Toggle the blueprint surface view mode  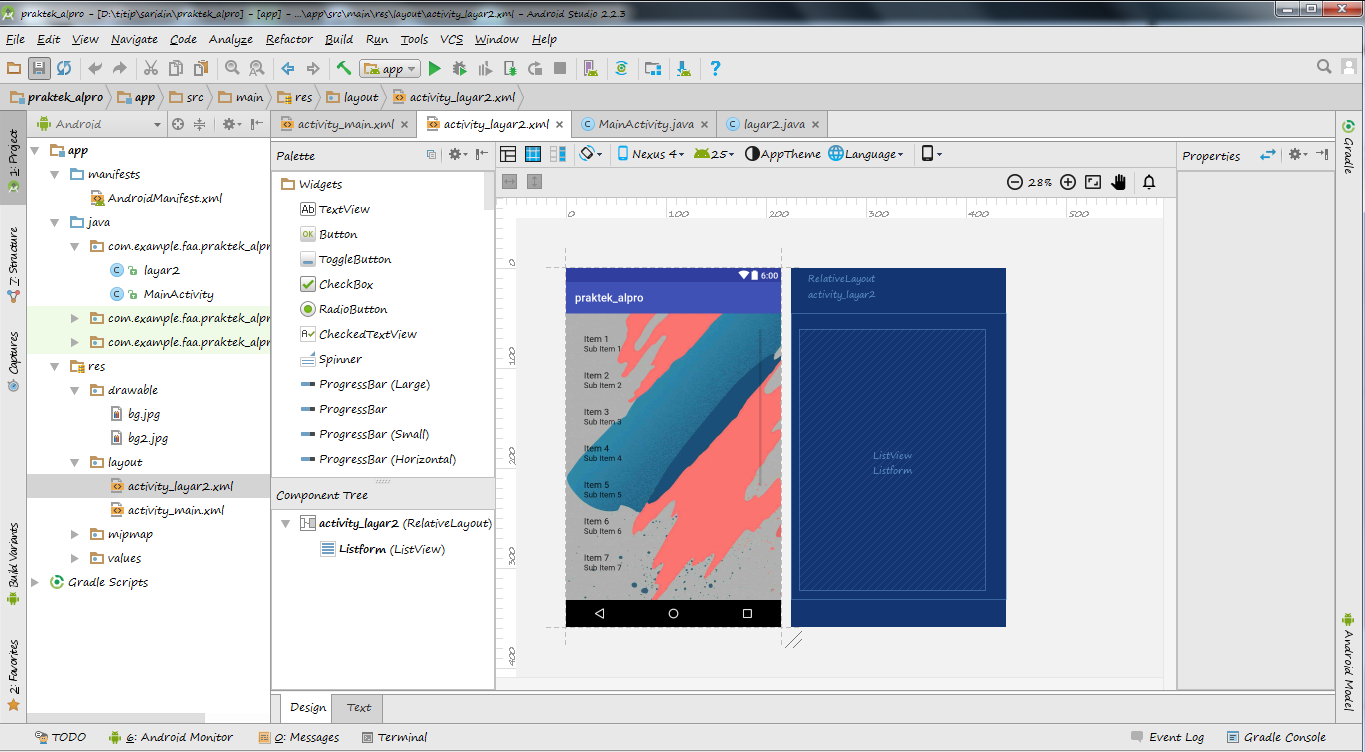tap(531, 153)
